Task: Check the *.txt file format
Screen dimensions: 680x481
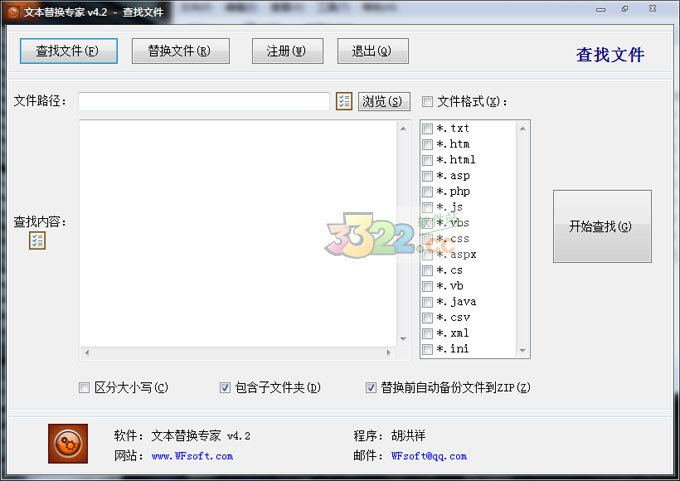Action: [427, 128]
